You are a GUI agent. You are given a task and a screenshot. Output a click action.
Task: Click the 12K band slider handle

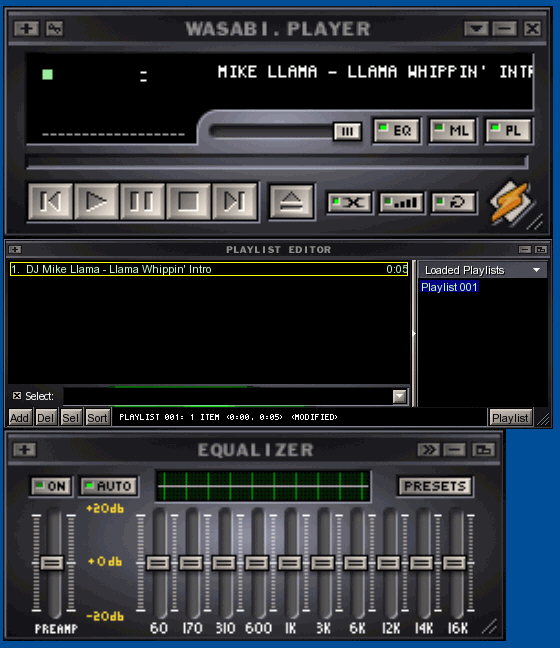[x=389, y=563]
